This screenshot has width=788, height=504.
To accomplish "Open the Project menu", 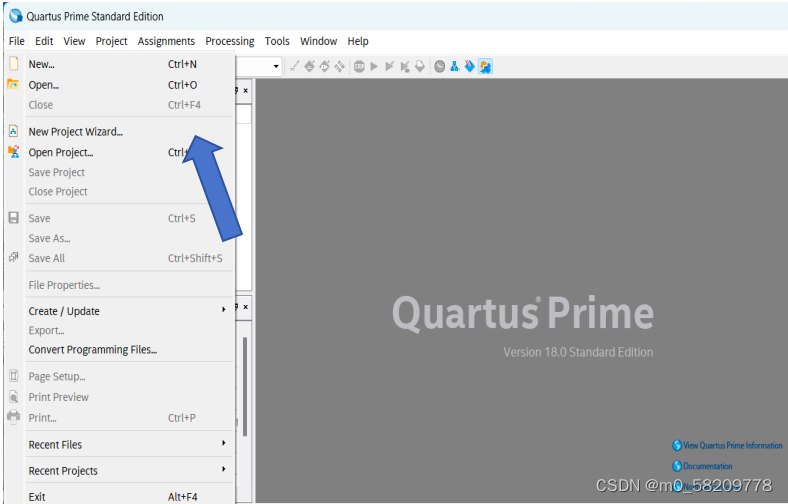I will (112, 41).
